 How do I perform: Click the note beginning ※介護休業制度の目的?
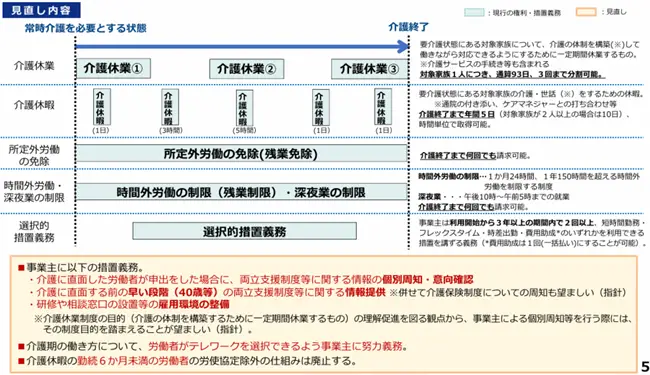pyautogui.click(x=333, y=324)
